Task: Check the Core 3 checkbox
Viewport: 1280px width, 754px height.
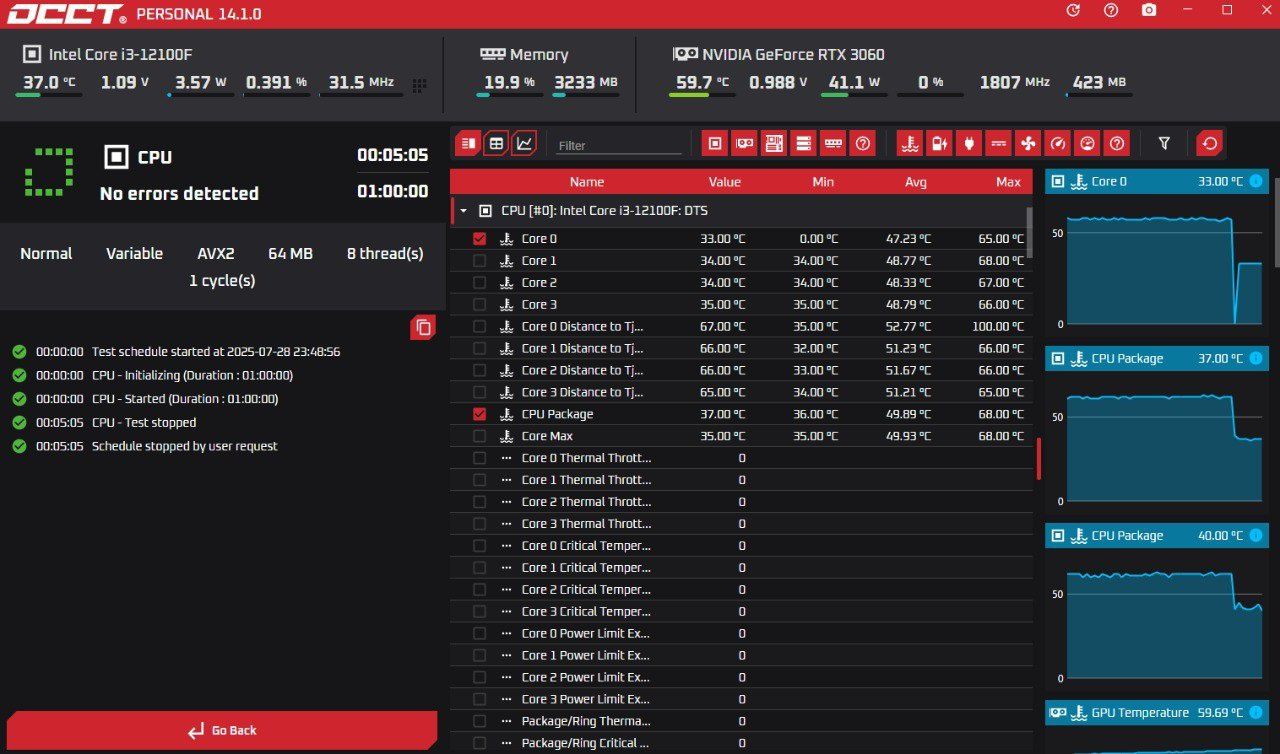Action: (479, 305)
